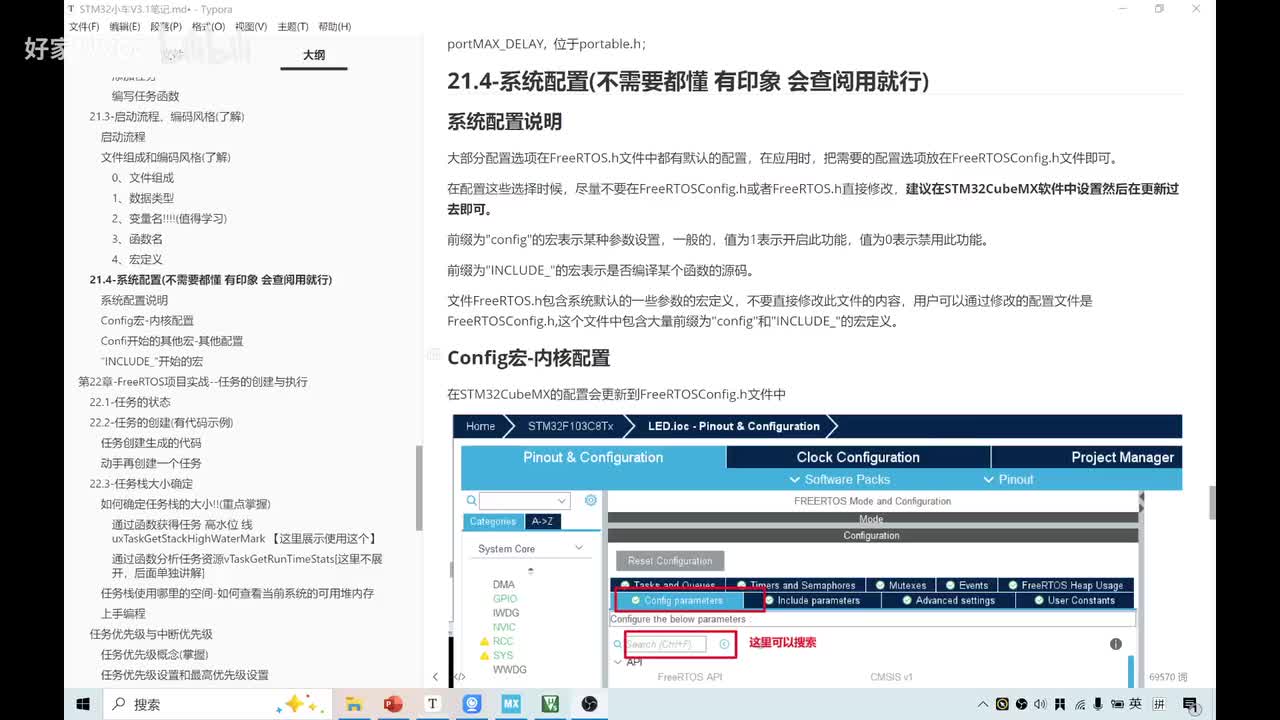The width and height of the screenshot is (1280, 720).
Task: Go to outline entry 上手编程
Action: tap(123, 613)
